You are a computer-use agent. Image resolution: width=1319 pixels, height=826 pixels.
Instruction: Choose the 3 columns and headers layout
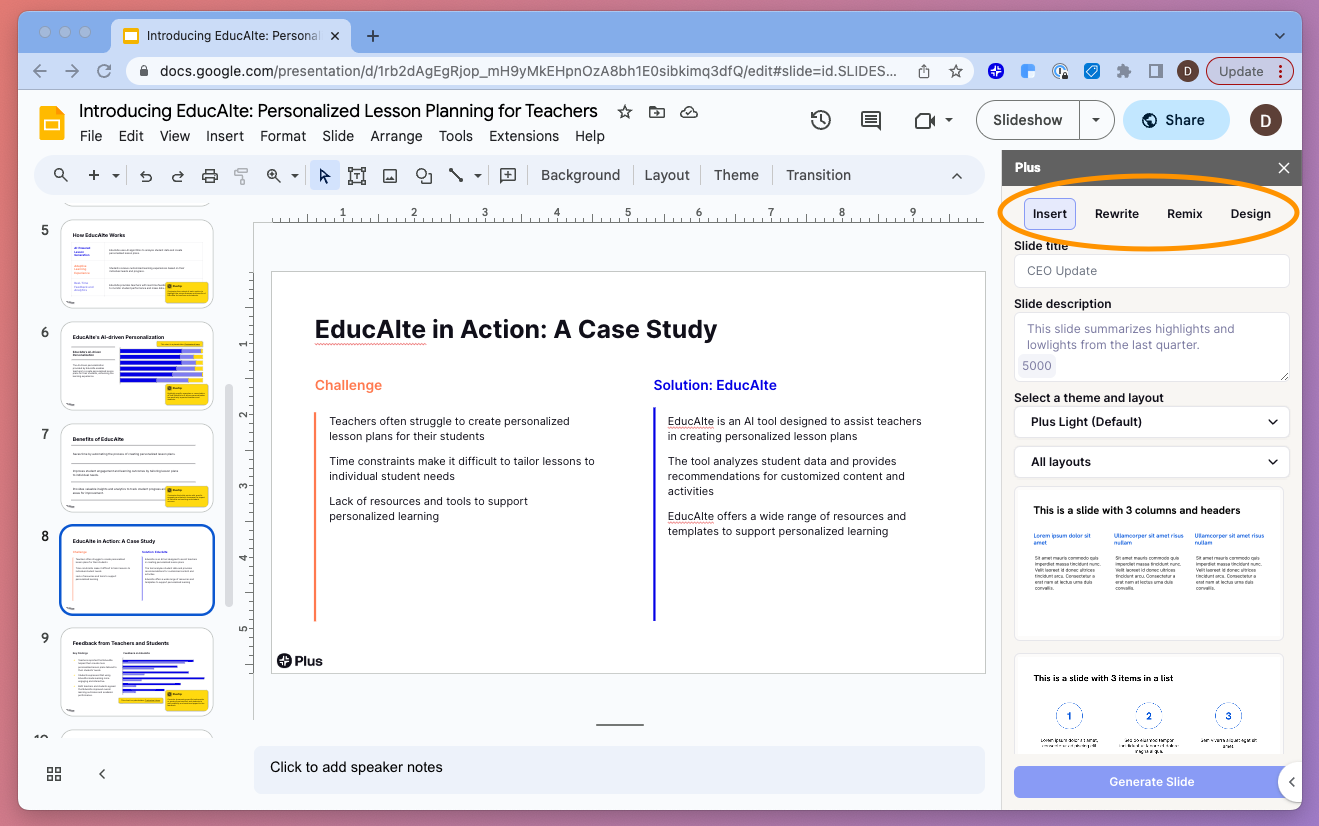click(1149, 563)
